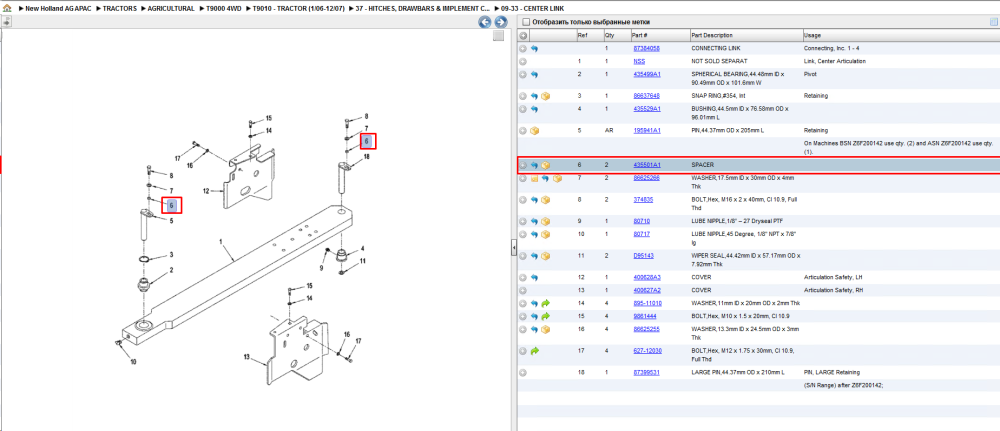Click the icon at the parts table's top-right corner
The height and width of the screenshot is (431, 1000).
point(994,22)
